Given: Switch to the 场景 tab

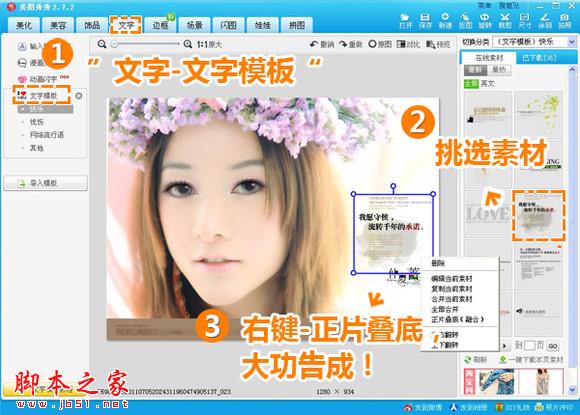Looking at the screenshot, I should (x=194, y=25).
